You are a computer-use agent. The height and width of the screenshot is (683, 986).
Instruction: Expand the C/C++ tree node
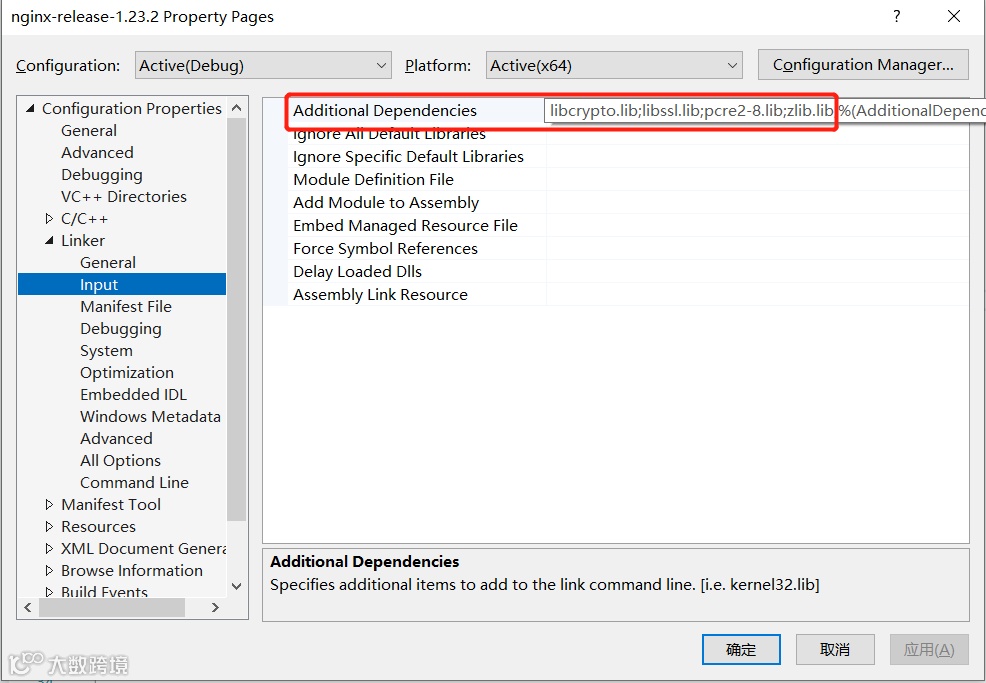[x=49, y=219]
